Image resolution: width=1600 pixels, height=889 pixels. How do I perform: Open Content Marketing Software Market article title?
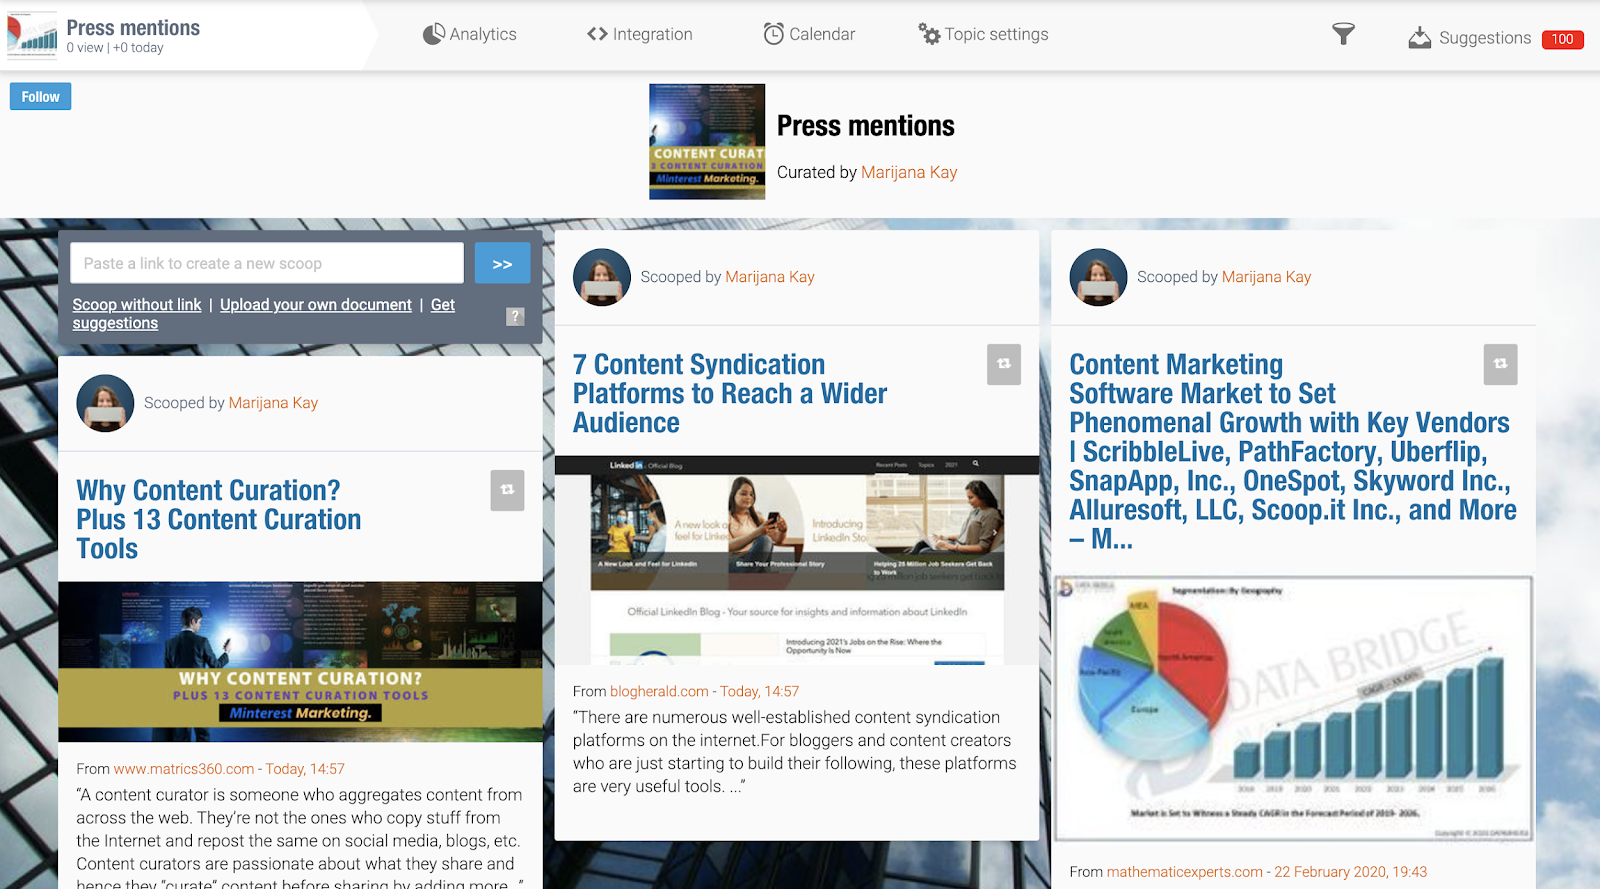(x=1292, y=451)
